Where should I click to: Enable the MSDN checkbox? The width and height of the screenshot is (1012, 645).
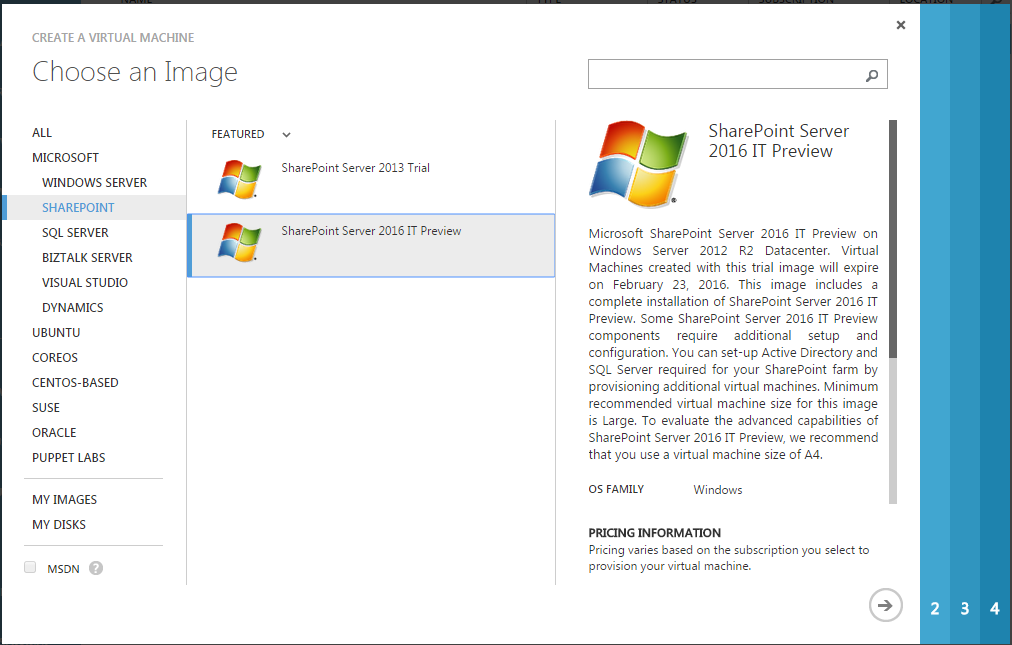click(x=30, y=567)
